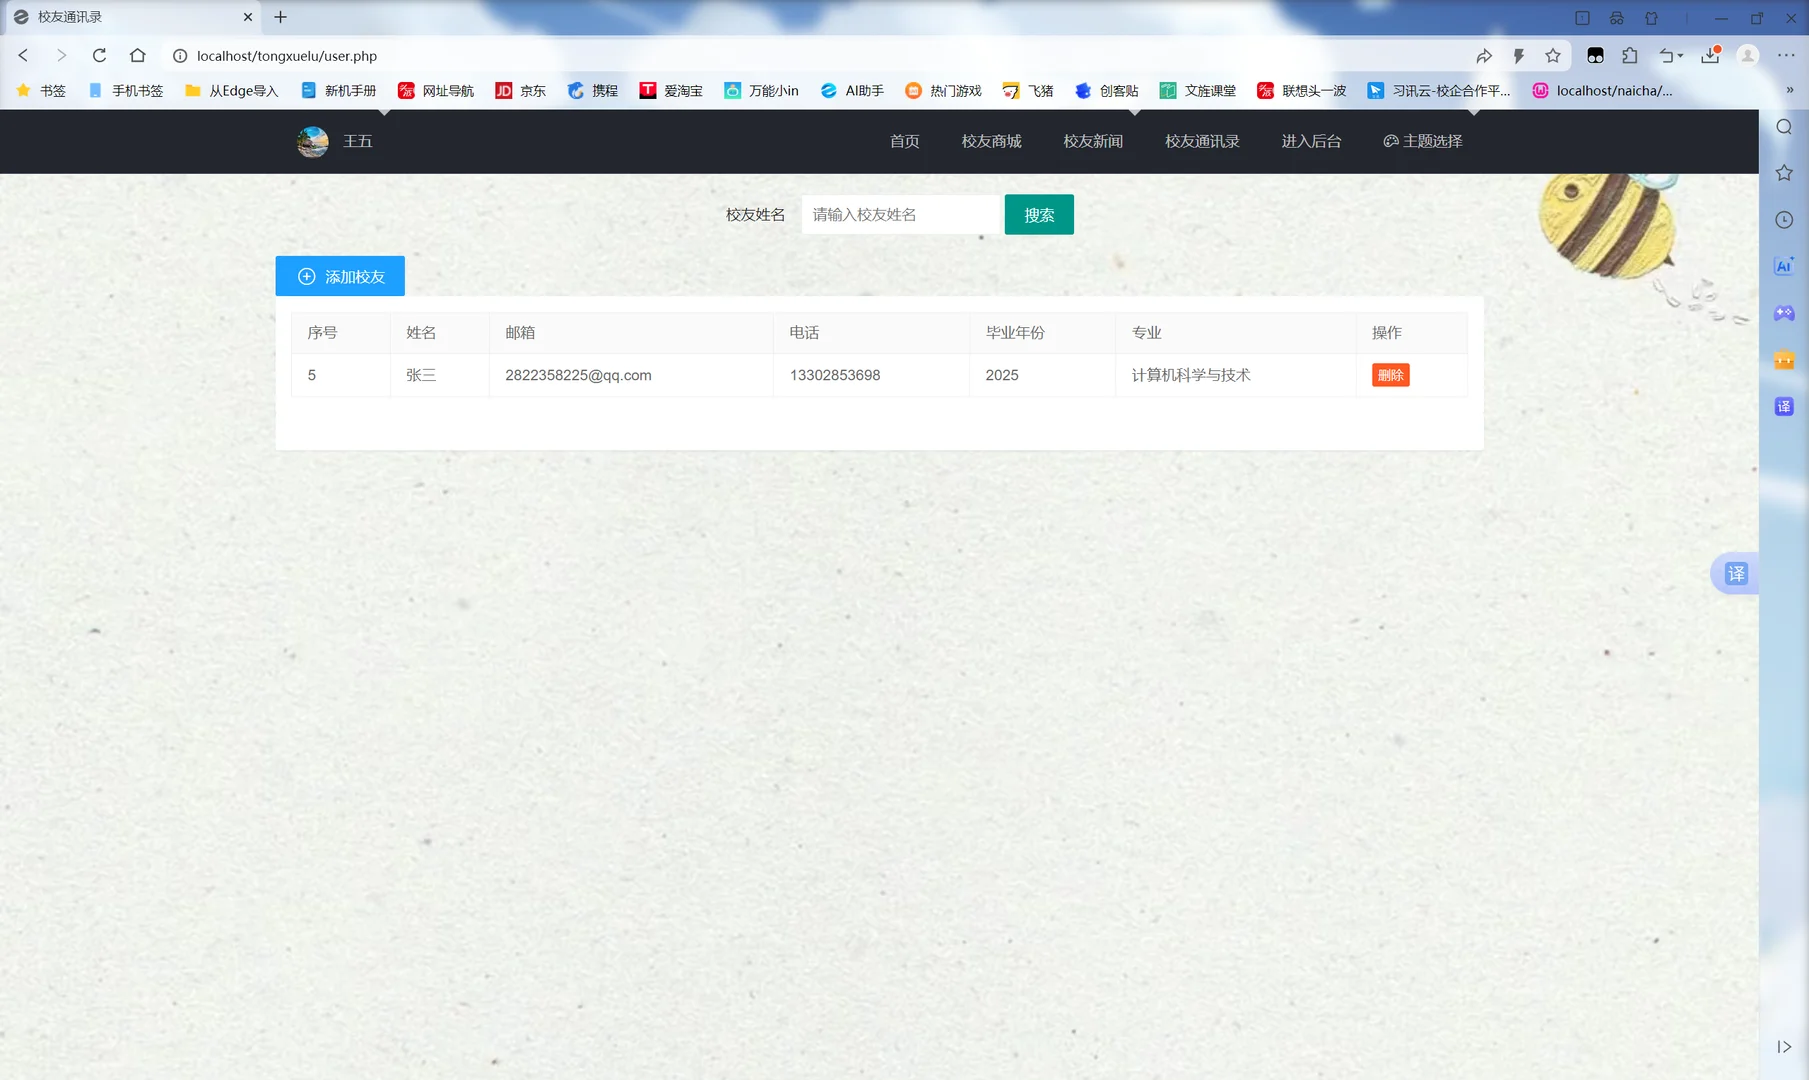Open the floating translate bubble on the right

click(1736, 573)
